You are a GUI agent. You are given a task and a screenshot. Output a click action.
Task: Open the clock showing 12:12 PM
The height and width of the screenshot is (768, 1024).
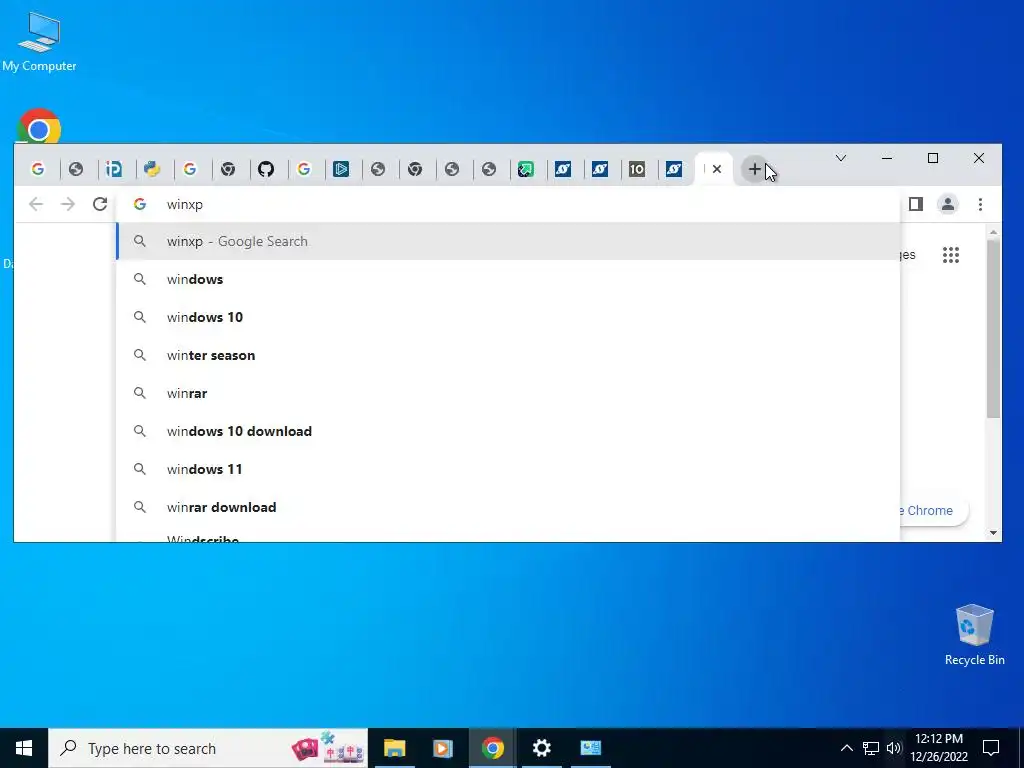pos(939,748)
